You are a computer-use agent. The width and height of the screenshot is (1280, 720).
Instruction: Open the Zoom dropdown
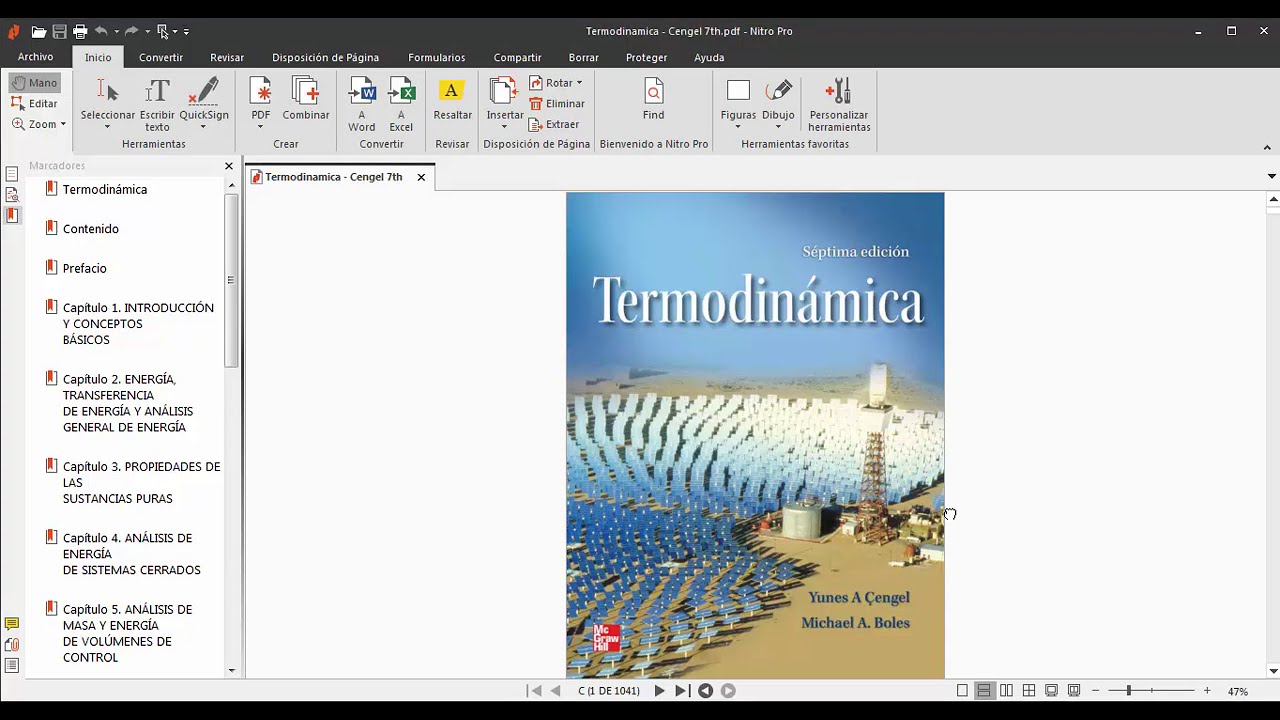click(39, 124)
